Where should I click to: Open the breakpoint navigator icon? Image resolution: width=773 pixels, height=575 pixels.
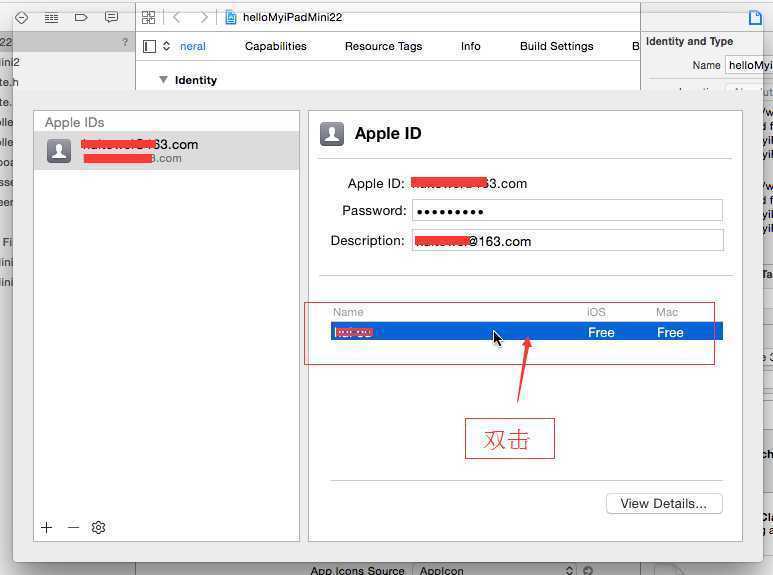[x=22, y=18]
